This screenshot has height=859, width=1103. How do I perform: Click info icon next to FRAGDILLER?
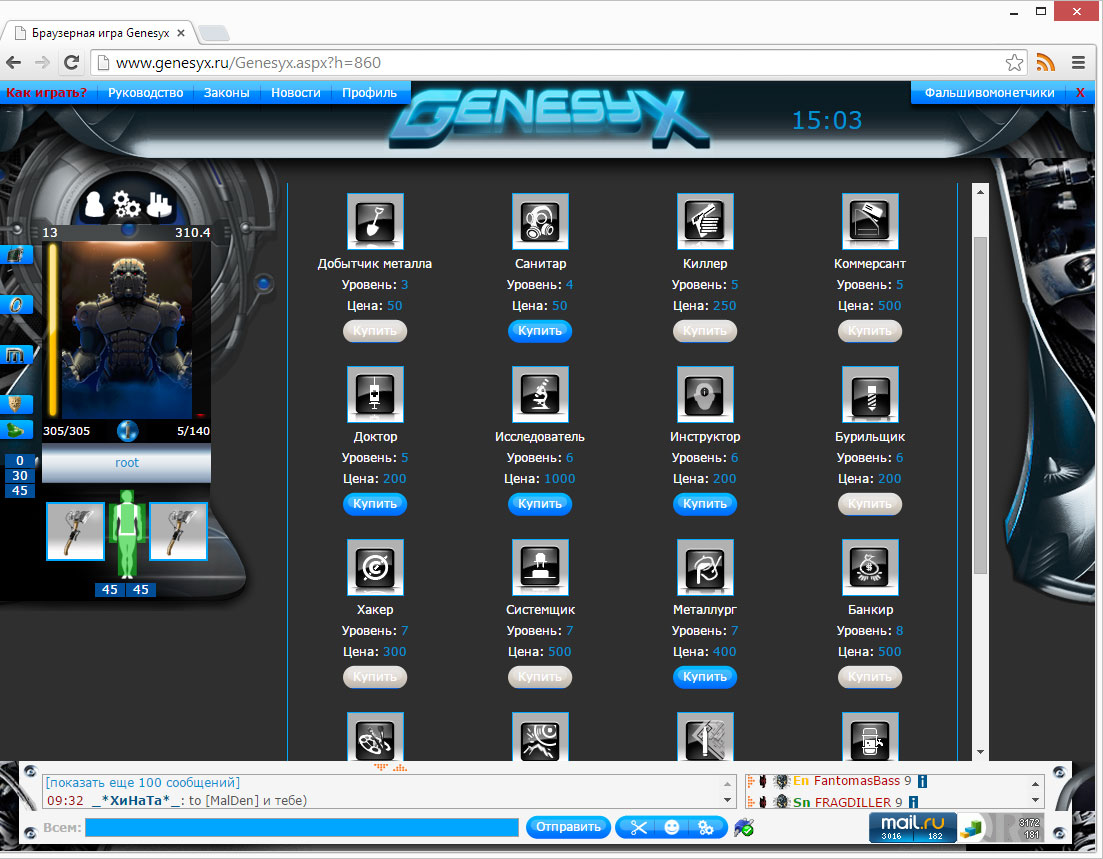point(913,802)
